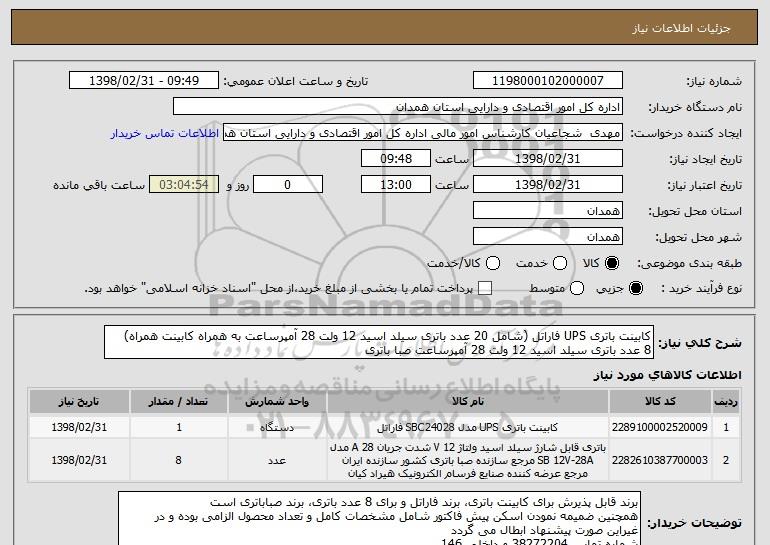Click the نام کالا column header
The height and width of the screenshot is (545, 770).
(468, 402)
